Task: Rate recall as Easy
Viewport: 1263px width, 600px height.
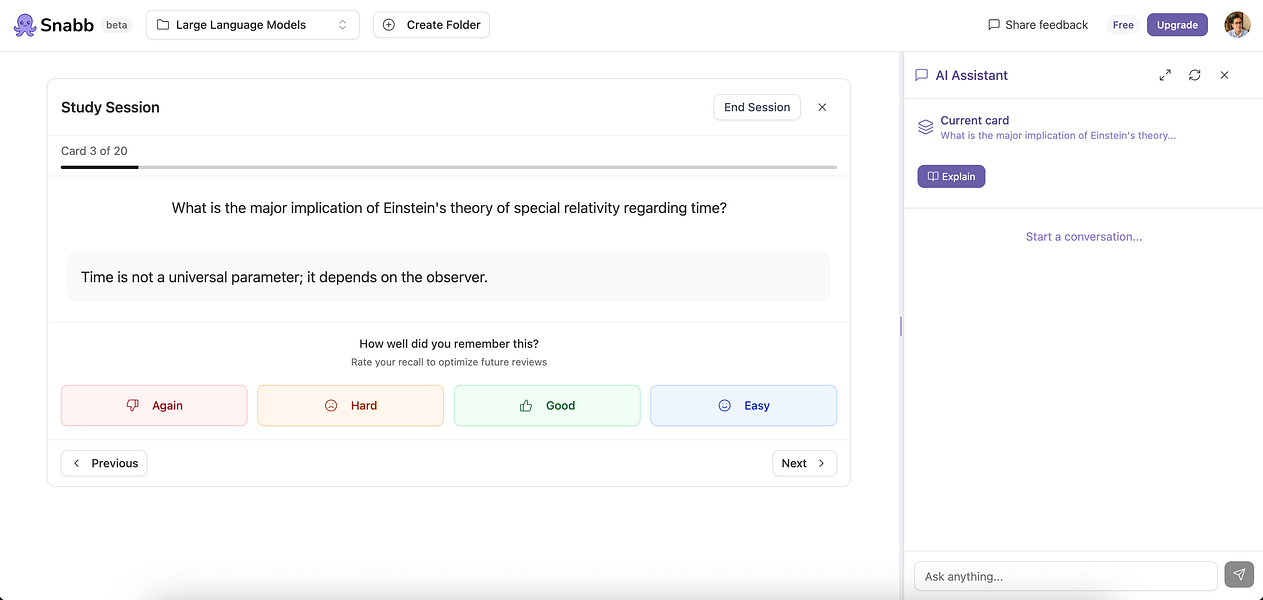Action: (x=743, y=406)
